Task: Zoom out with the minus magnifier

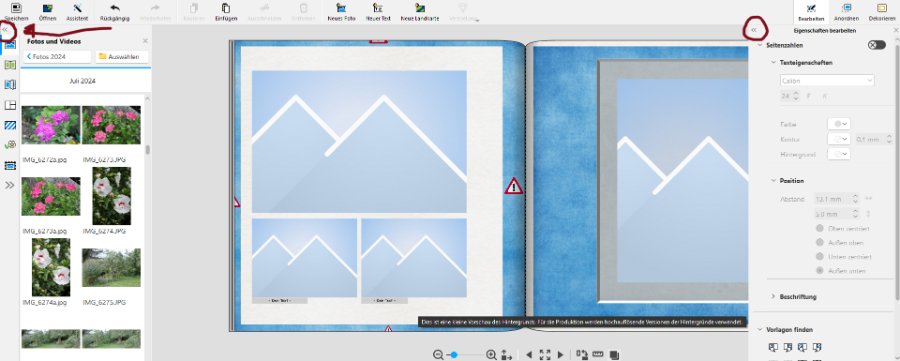Action: click(x=439, y=355)
